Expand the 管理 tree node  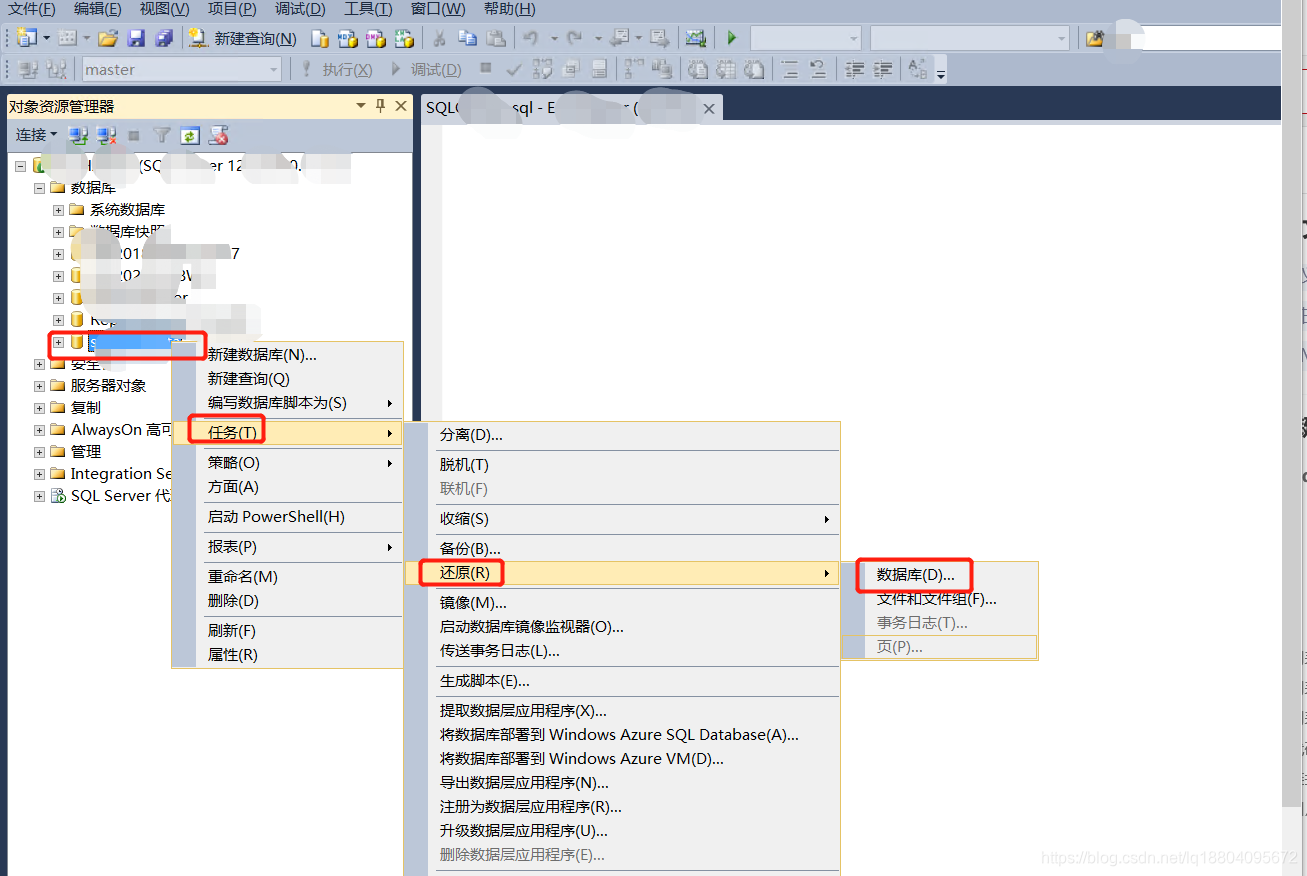point(39,451)
